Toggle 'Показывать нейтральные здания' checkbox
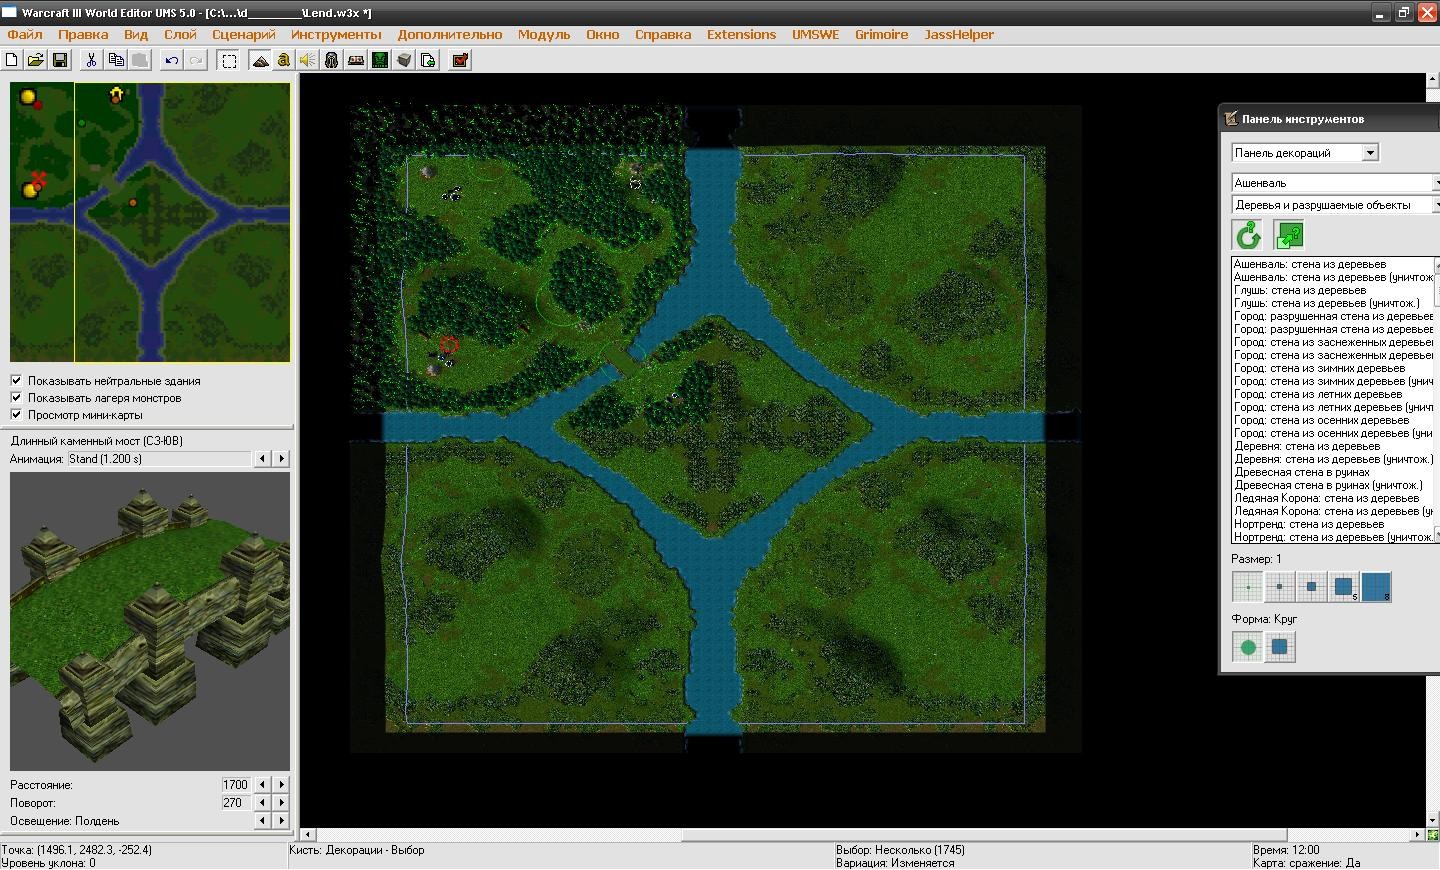The height and width of the screenshot is (870, 1440). 16,381
